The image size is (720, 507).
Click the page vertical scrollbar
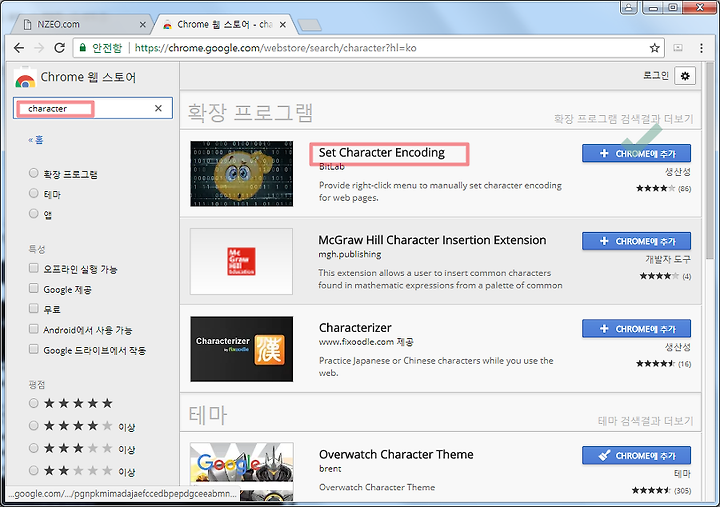coord(710,161)
